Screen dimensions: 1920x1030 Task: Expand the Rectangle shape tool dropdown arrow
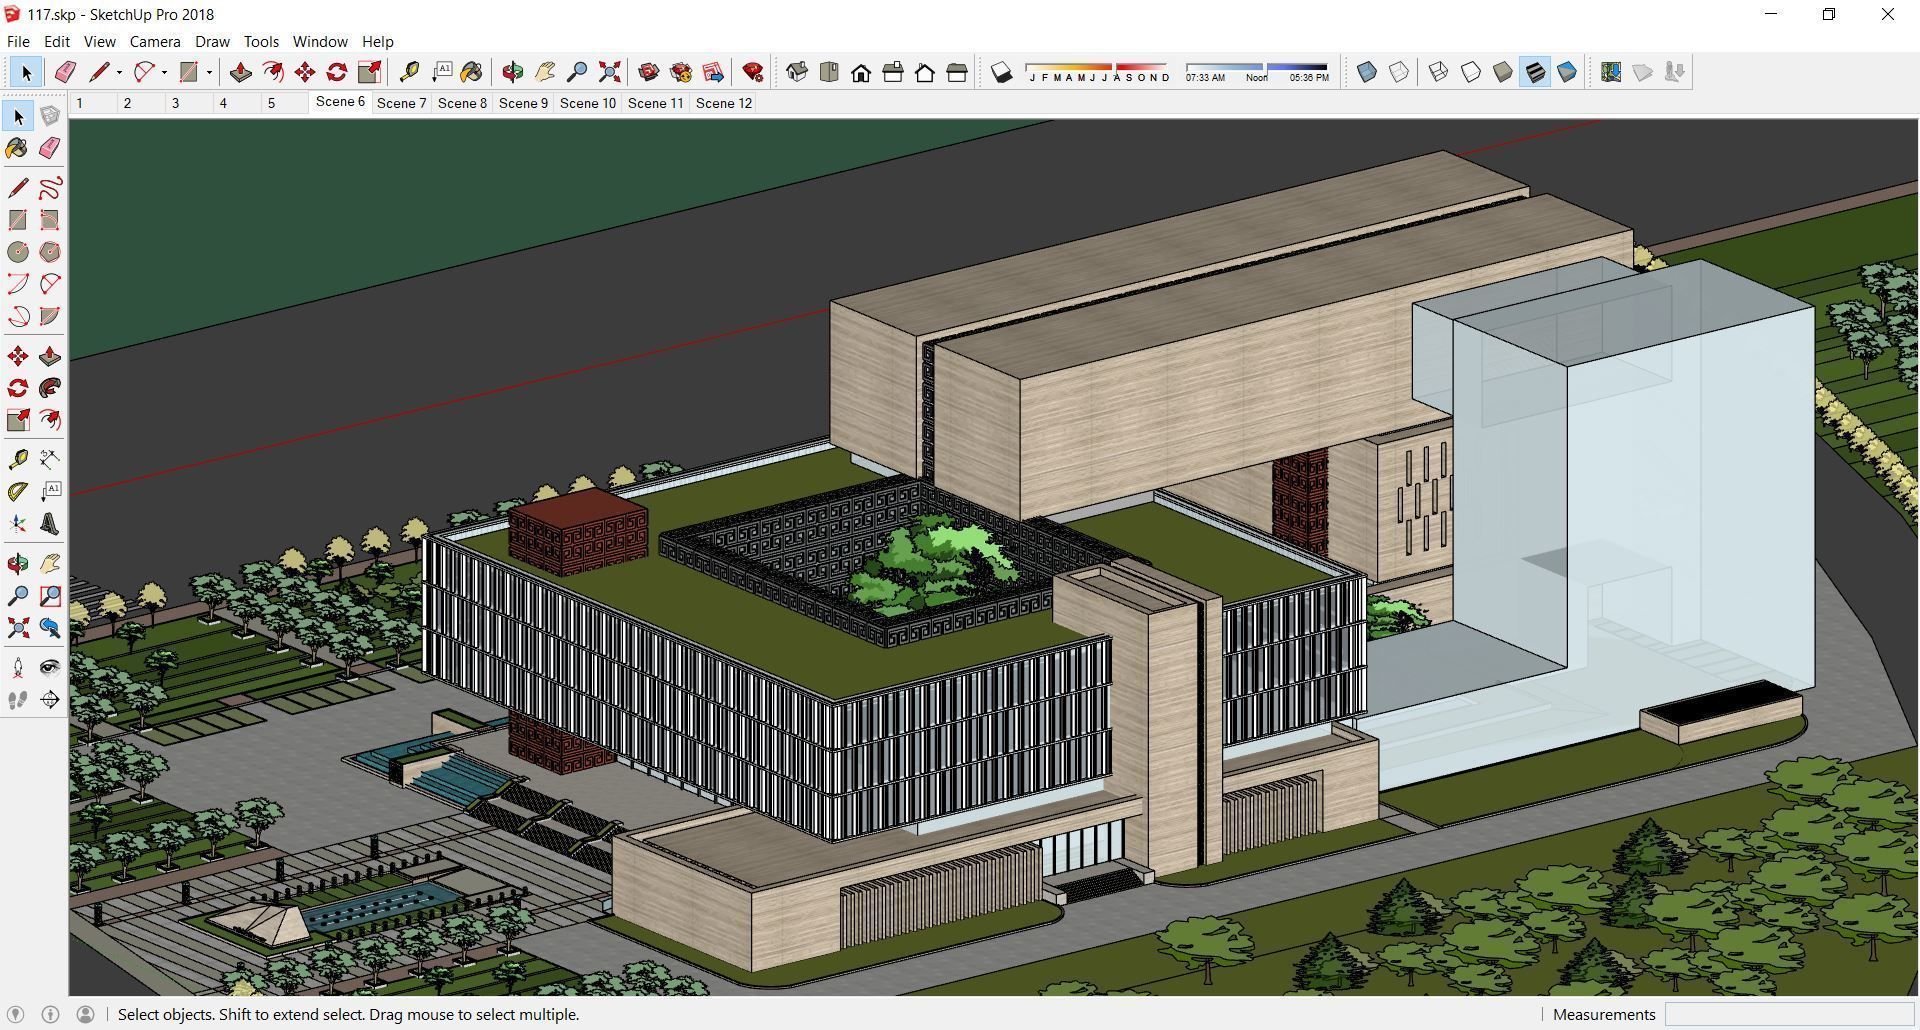click(209, 72)
